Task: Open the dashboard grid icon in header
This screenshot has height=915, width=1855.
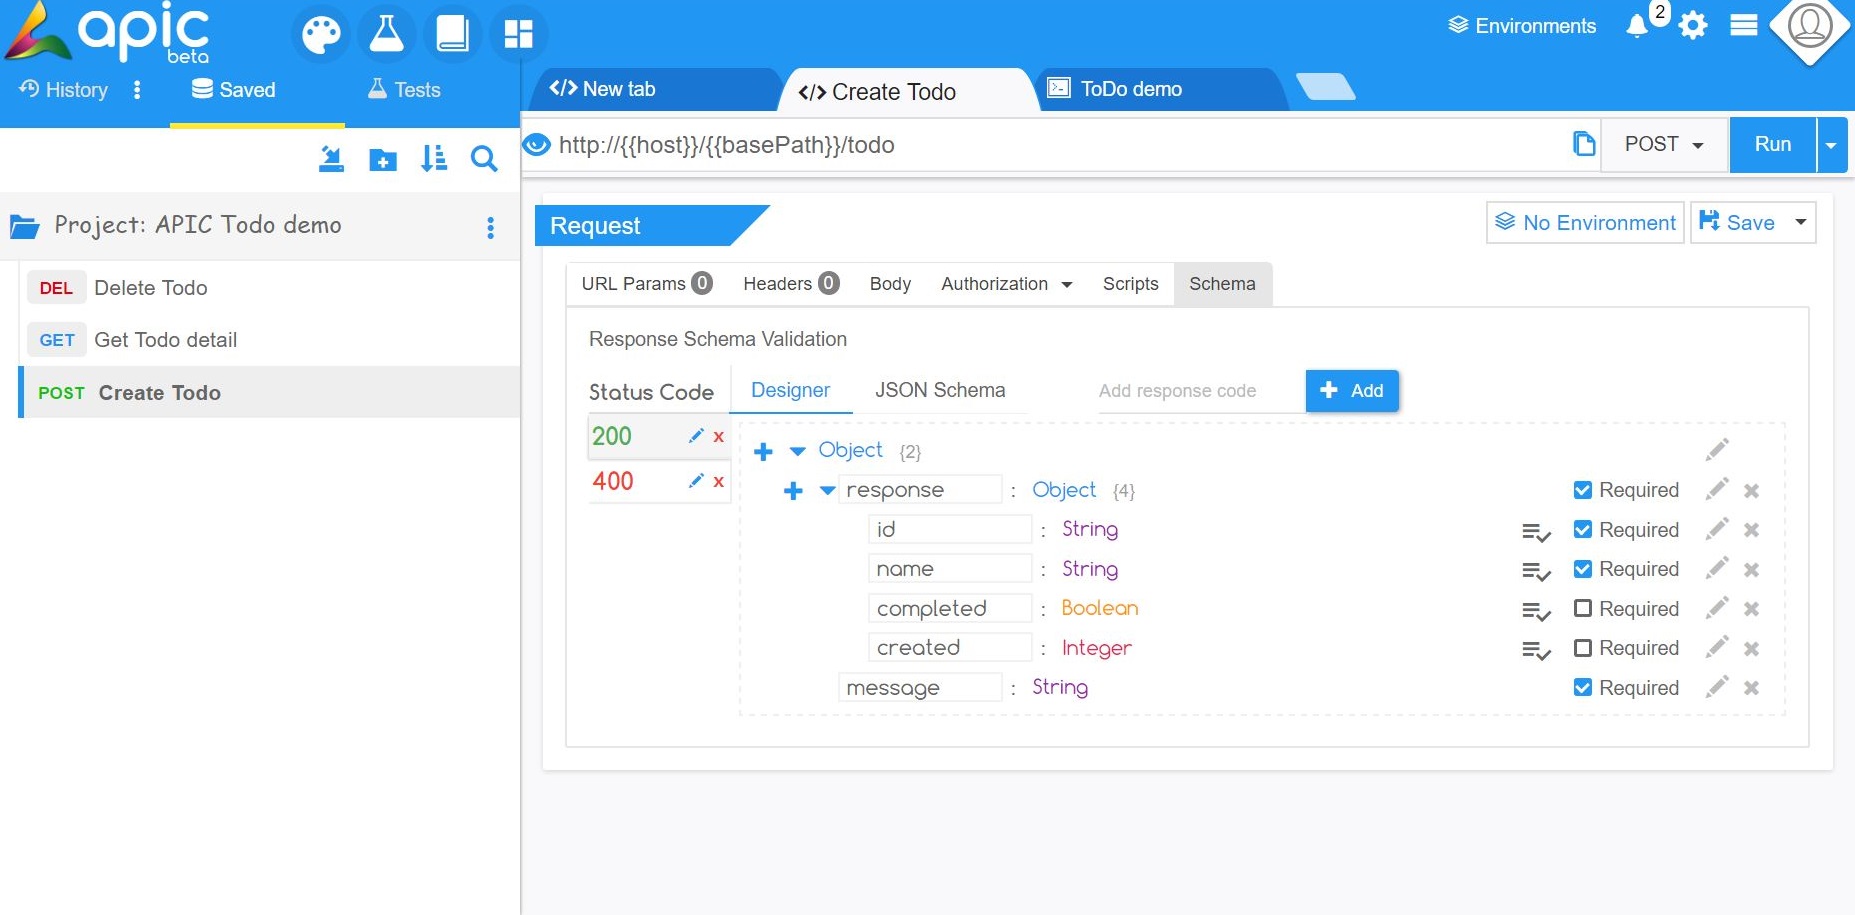Action: 518,34
